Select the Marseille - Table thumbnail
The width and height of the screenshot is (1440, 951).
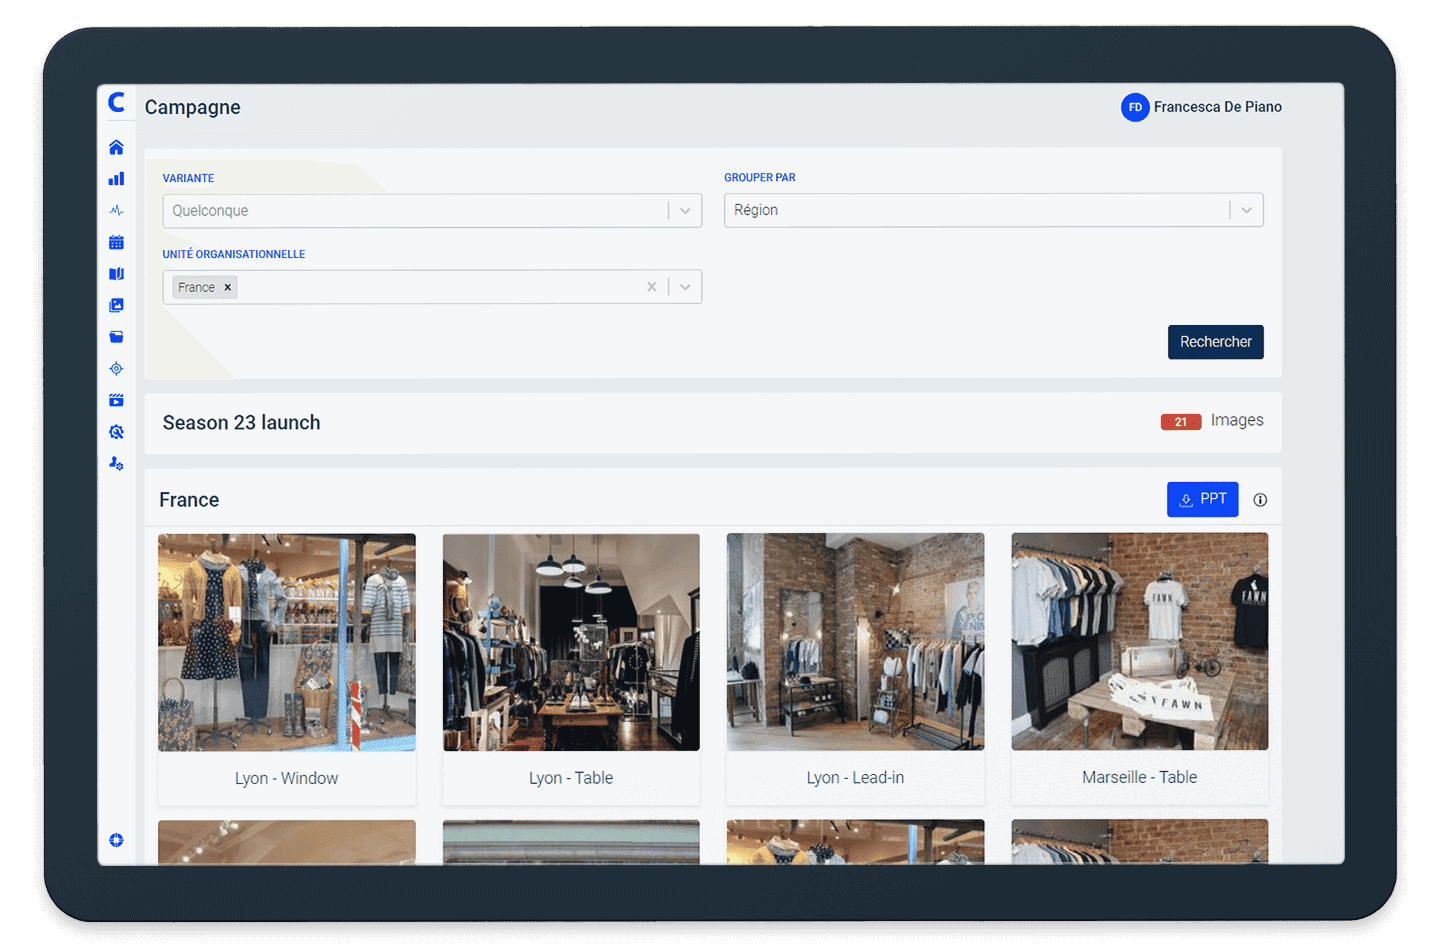[x=1139, y=642]
